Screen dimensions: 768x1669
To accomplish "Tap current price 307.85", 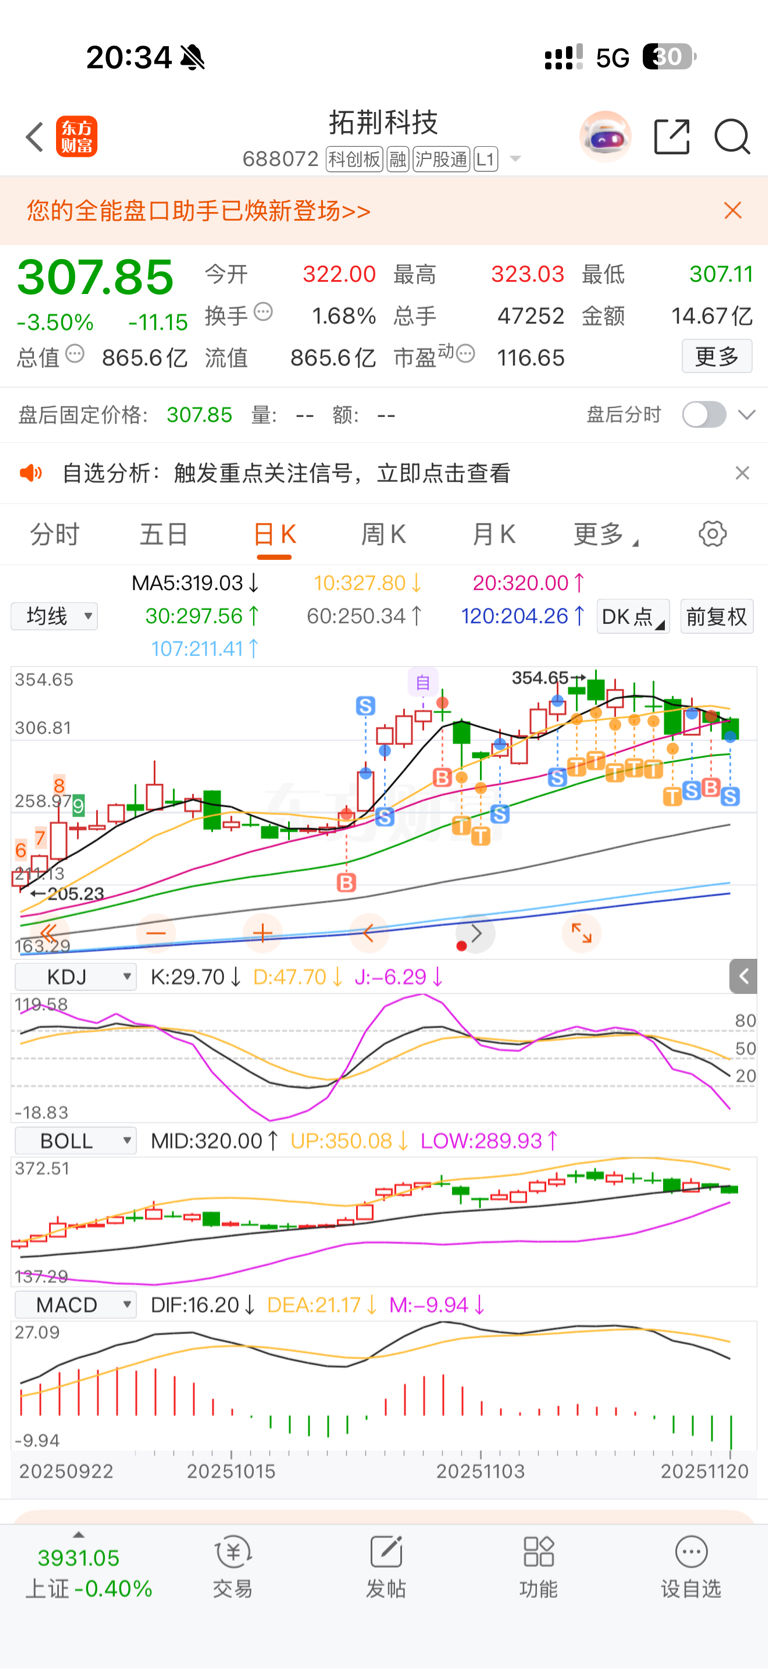I will pyautogui.click(x=96, y=278).
